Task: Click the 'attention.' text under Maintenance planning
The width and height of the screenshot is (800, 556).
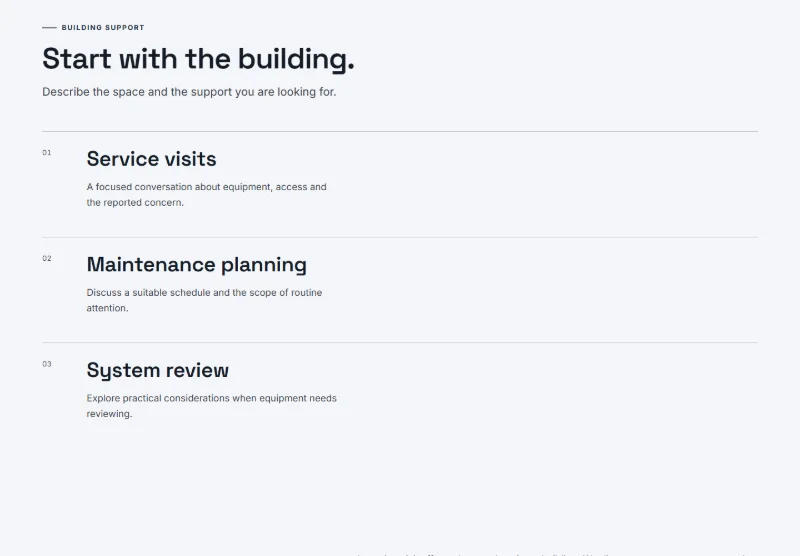Action: [x=108, y=308]
